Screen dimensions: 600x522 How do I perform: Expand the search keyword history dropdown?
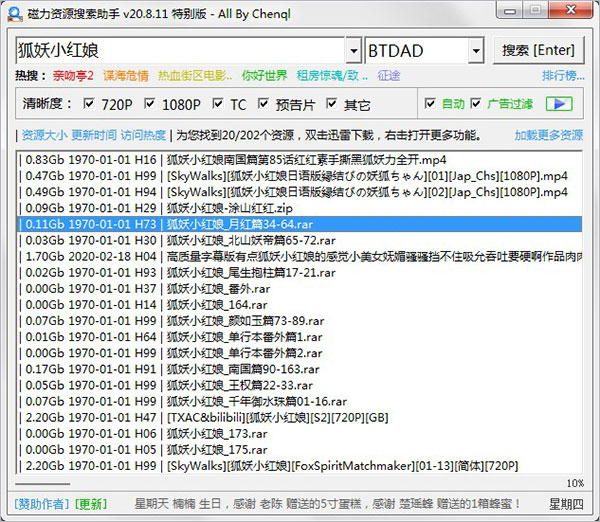point(354,51)
